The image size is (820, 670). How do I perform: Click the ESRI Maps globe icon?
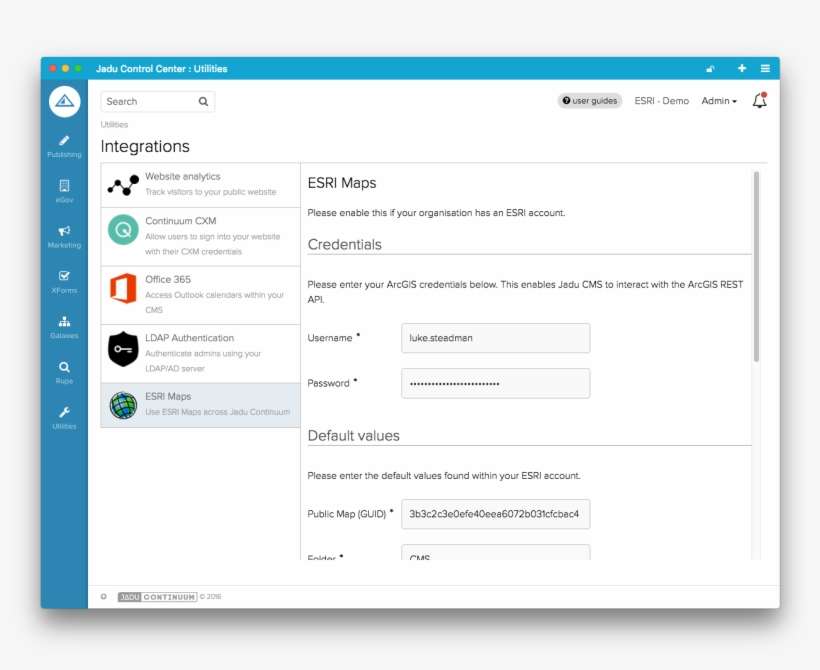pos(123,405)
